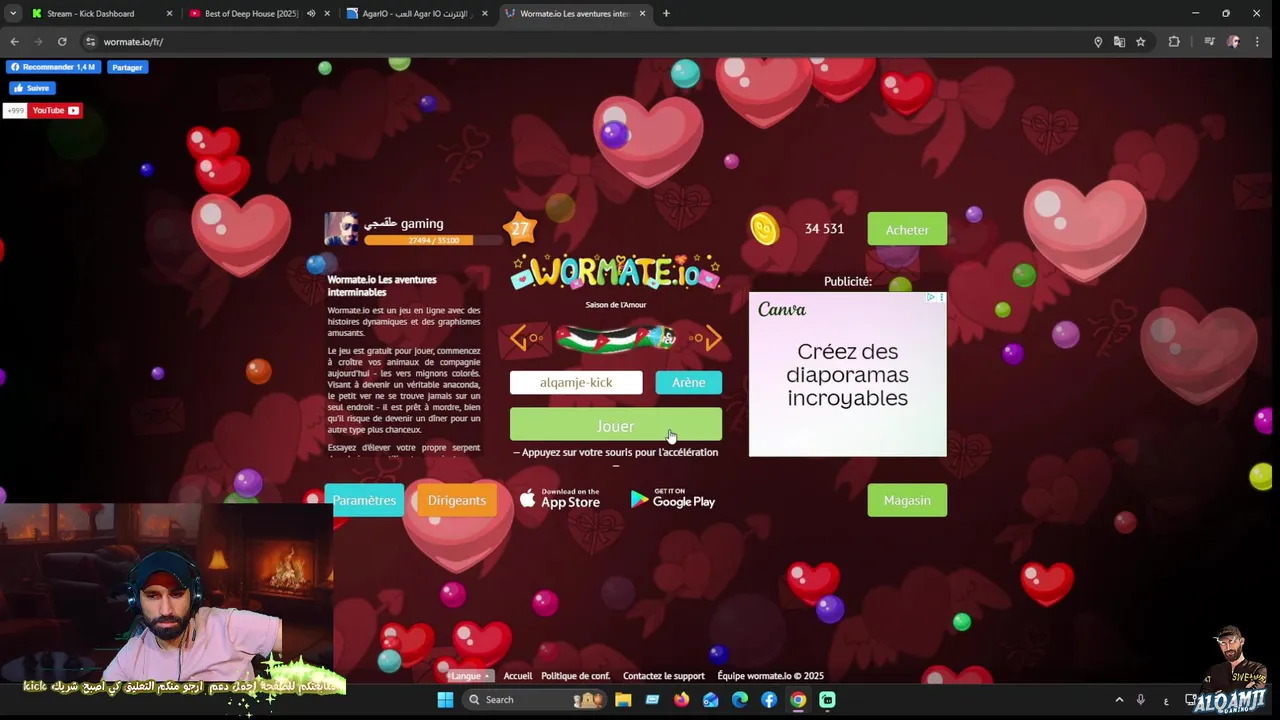The width and height of the screenshot is (1280, 720).
Task: Open Outlook mail from the taskbar
Action: (710, 700)
